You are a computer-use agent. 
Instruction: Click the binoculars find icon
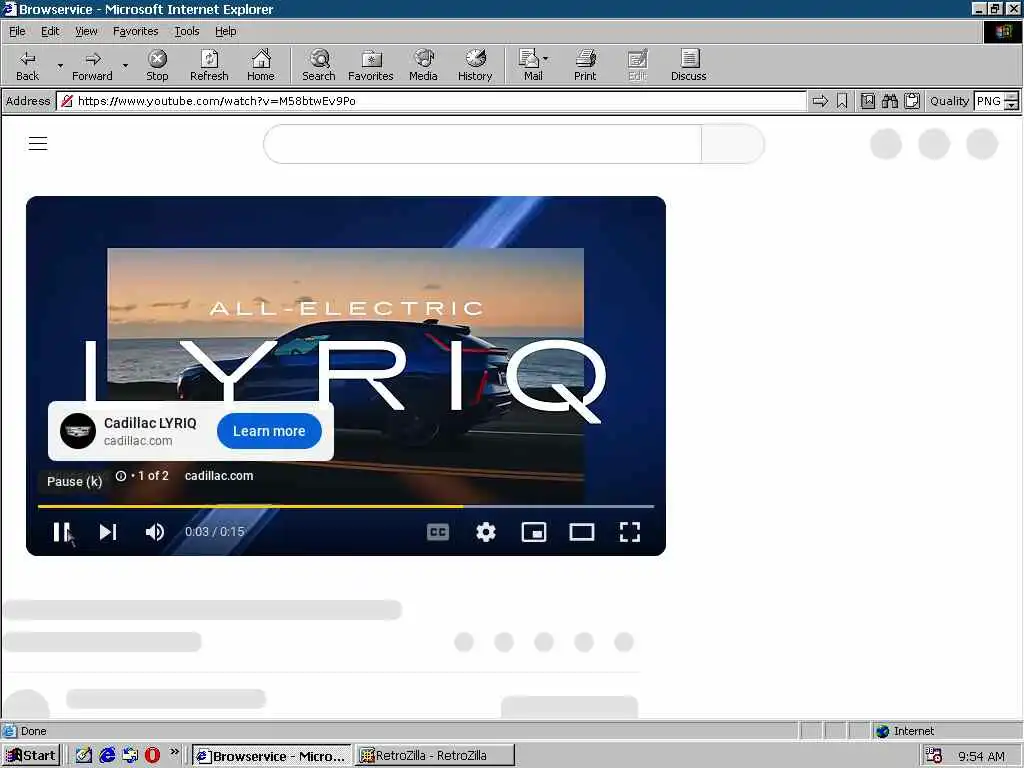tap(889, 101)
